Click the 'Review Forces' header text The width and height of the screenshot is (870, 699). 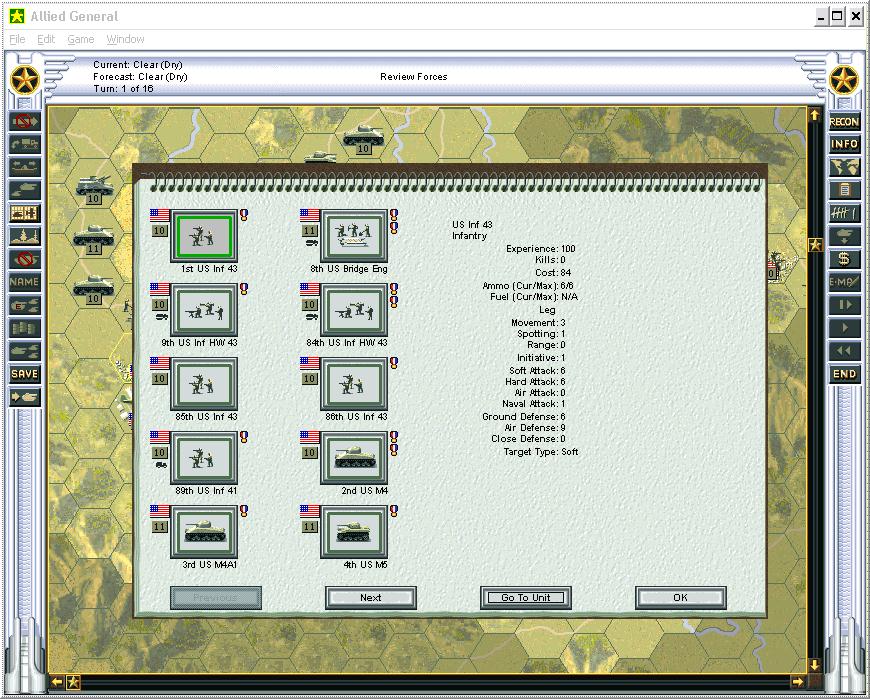414,77
